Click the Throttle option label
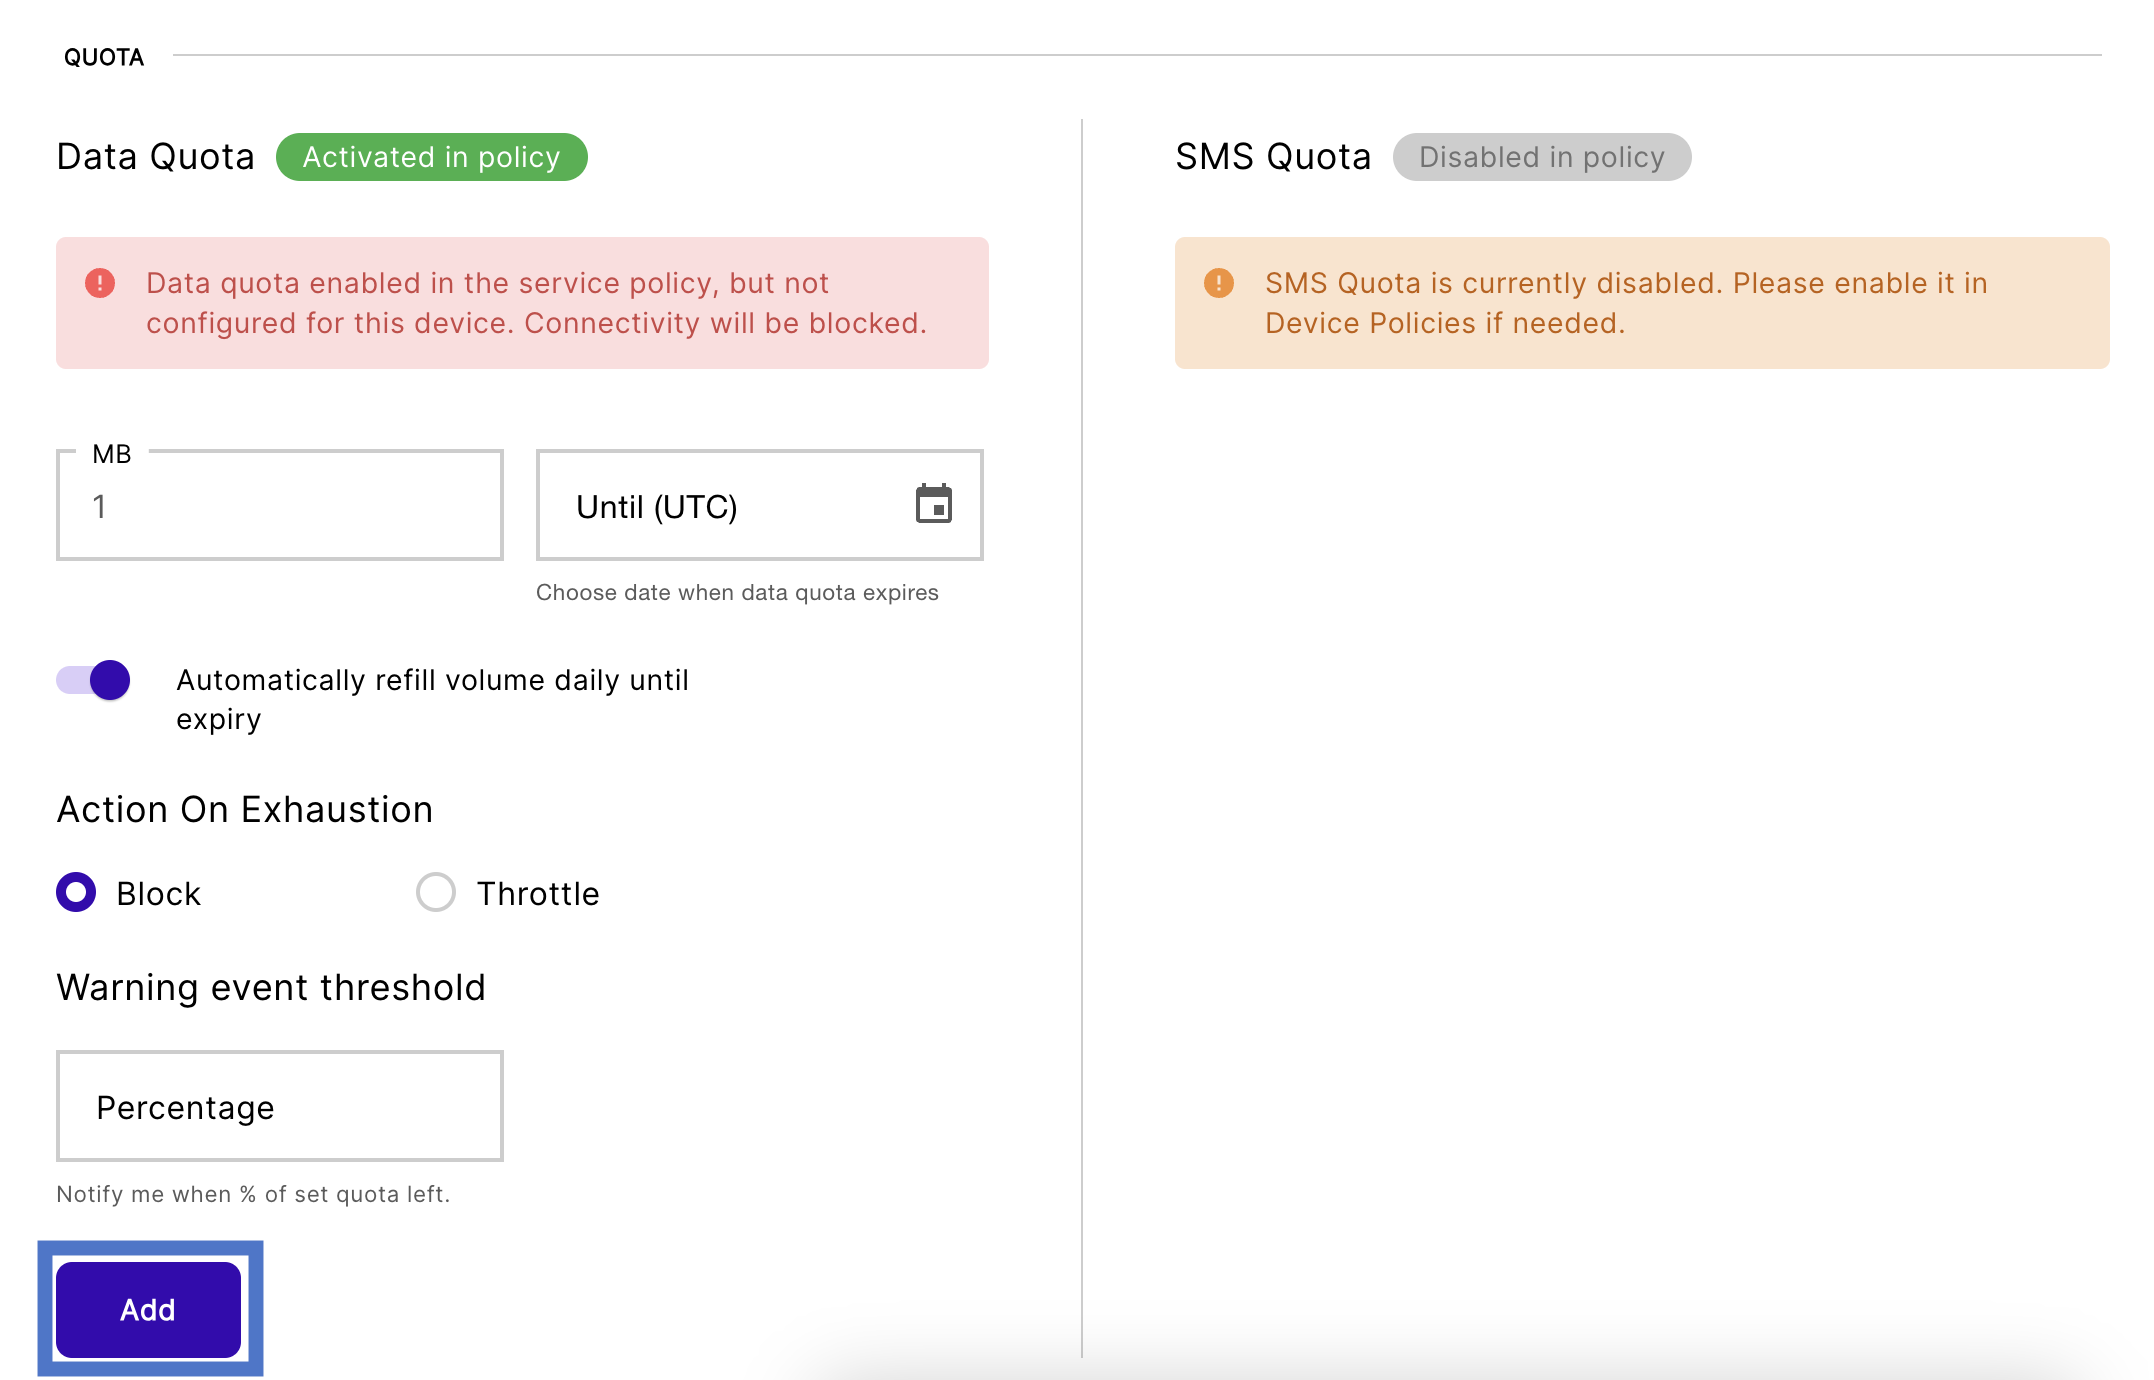 click(538, 894)
